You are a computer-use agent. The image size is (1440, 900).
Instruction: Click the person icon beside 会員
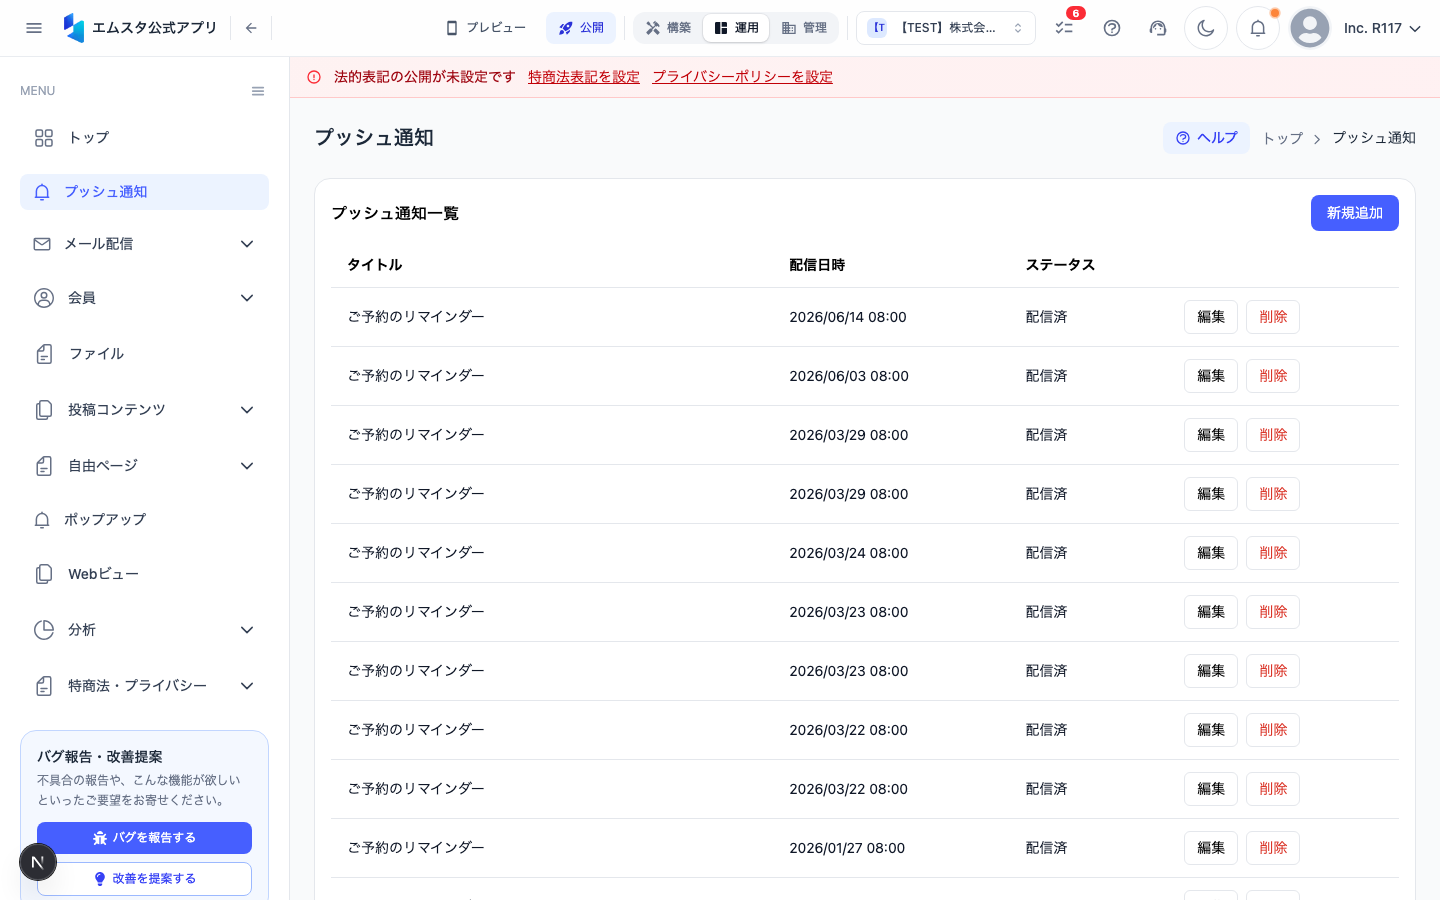point(44,298)
